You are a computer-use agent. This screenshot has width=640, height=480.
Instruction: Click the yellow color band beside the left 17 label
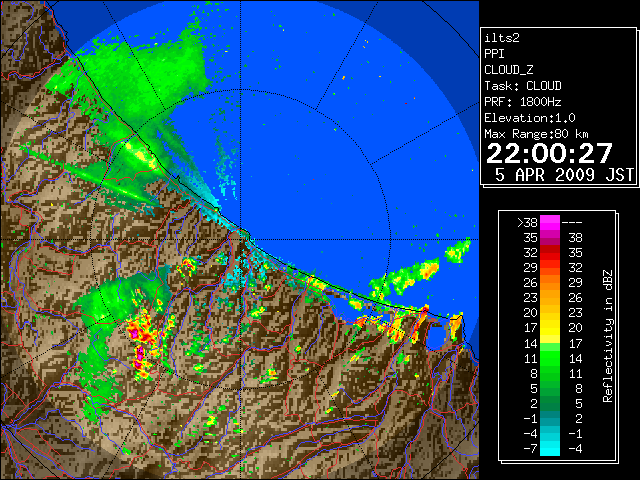pos(549,328)
